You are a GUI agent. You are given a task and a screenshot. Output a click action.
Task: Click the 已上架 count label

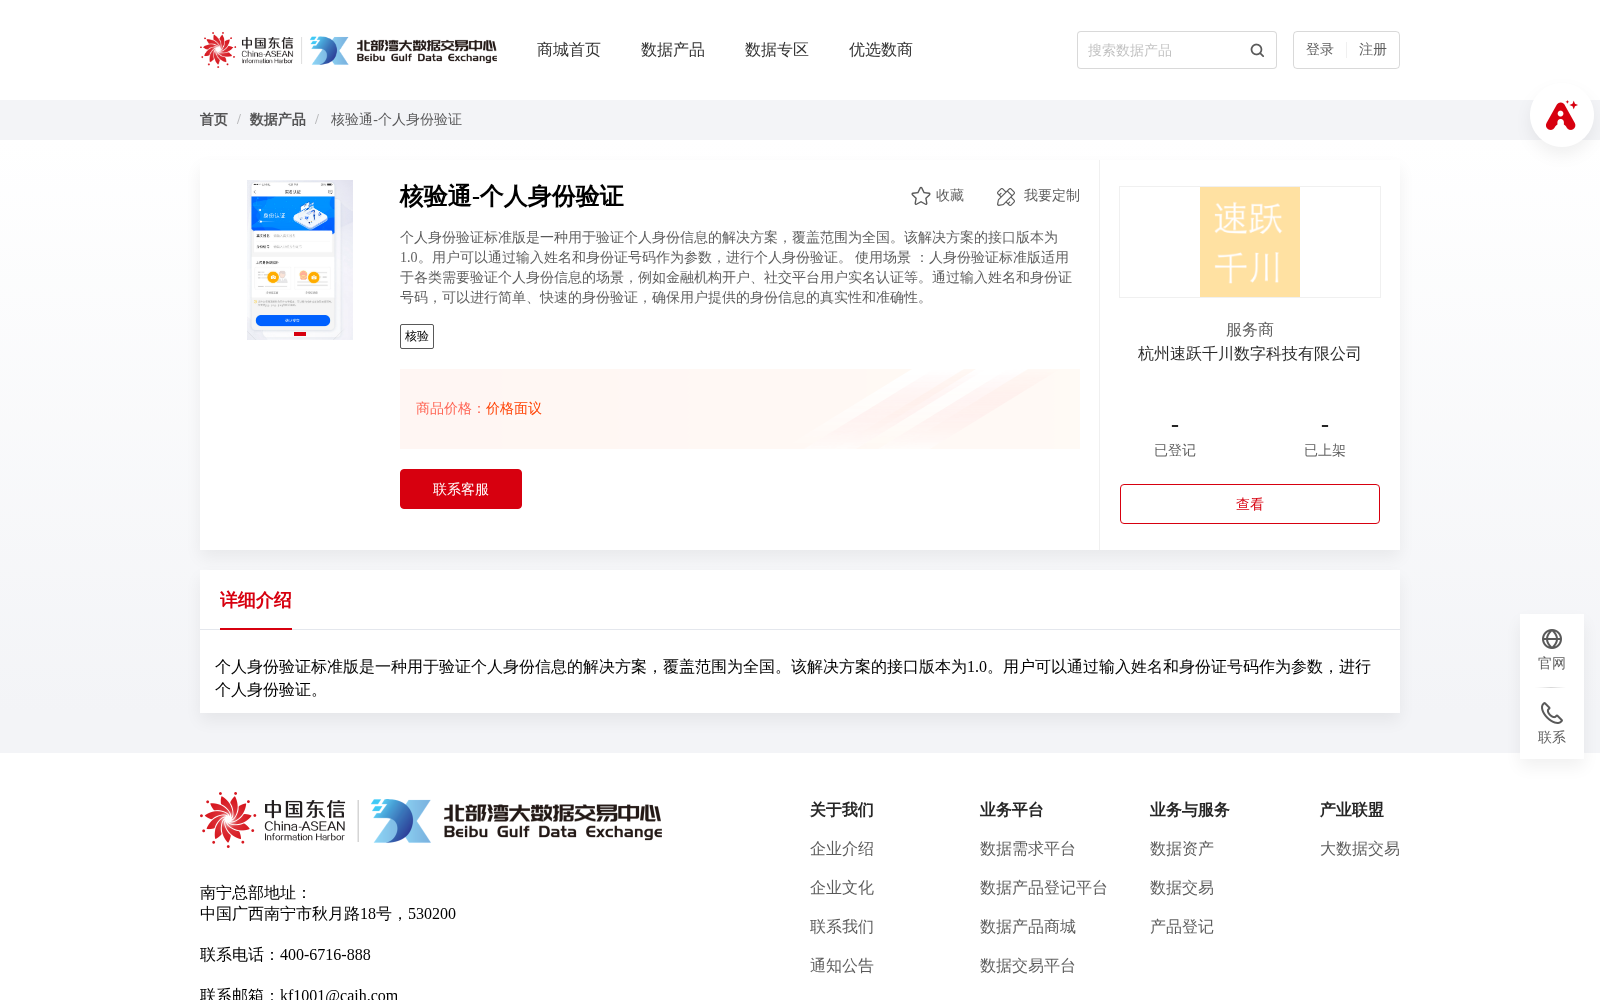[1325, 451]
